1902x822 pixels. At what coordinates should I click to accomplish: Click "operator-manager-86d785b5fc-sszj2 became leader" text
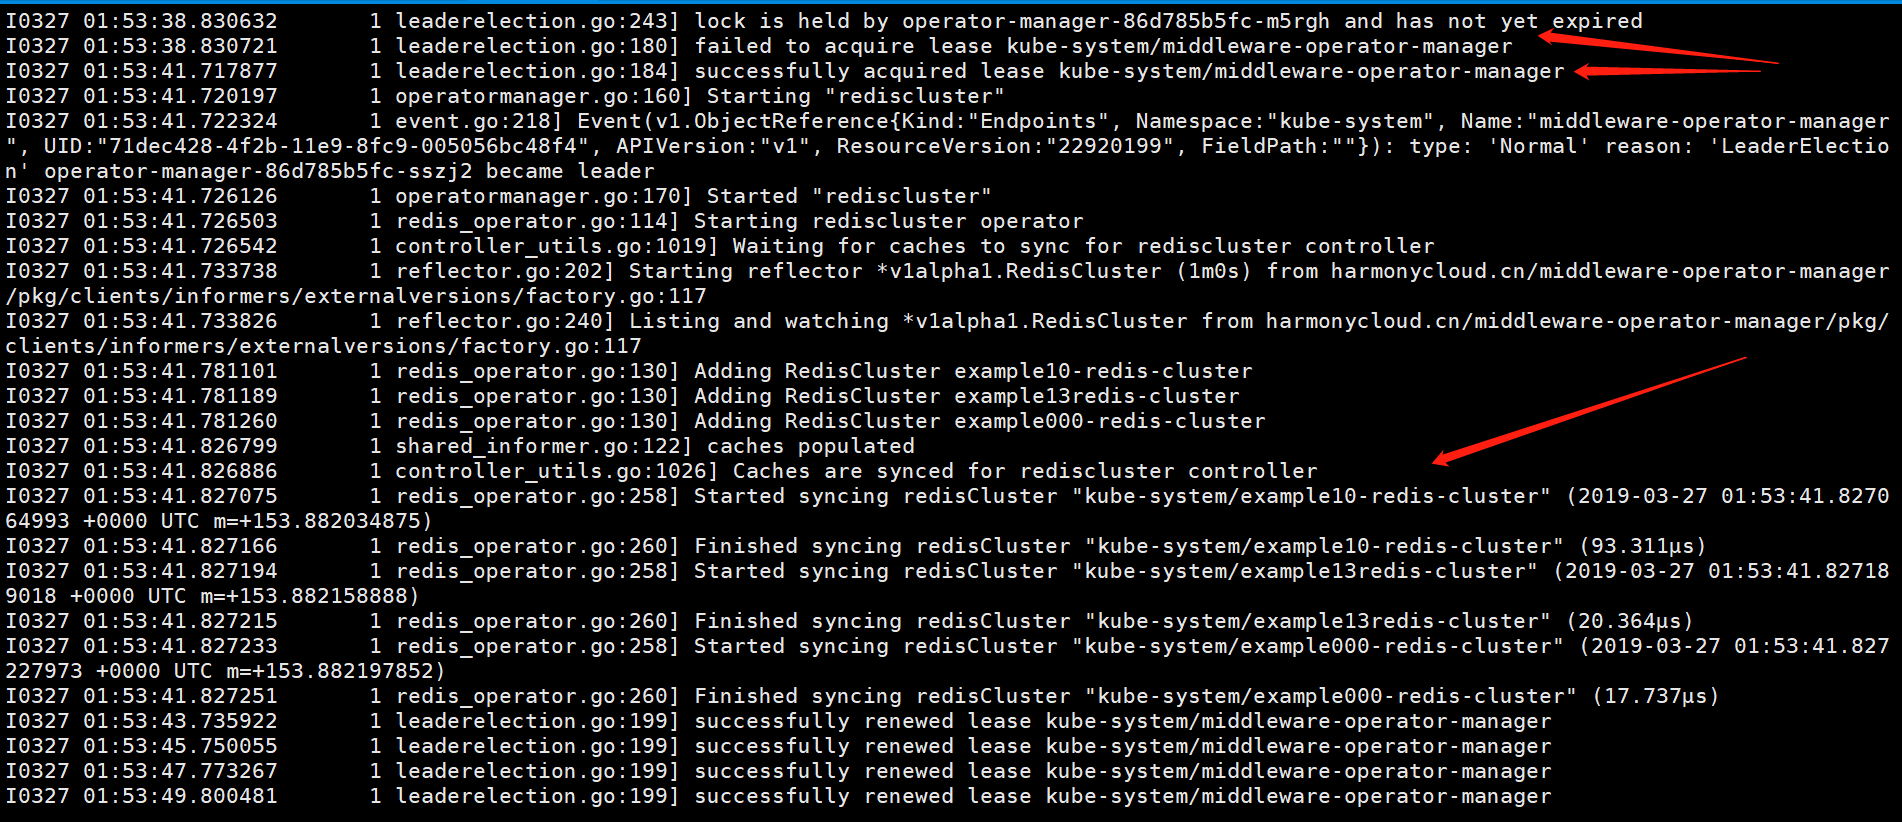coord(349,171)
